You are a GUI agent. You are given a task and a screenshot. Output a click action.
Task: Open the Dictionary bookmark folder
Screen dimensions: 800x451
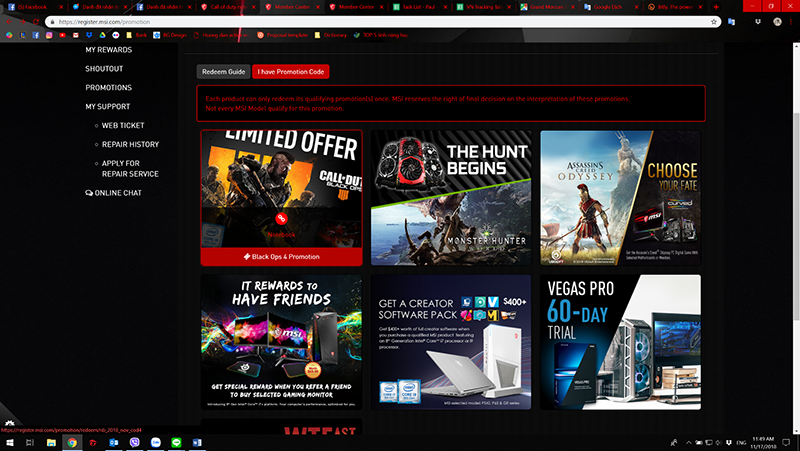331,35
